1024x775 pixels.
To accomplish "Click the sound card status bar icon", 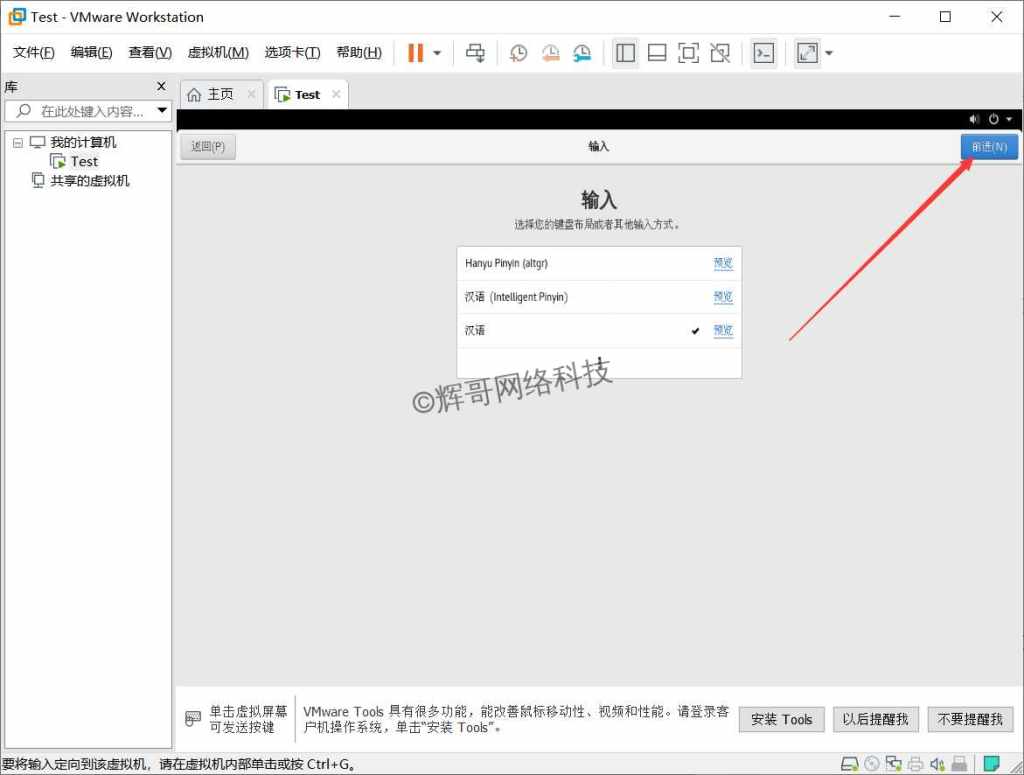I will (x=937, y=763).
